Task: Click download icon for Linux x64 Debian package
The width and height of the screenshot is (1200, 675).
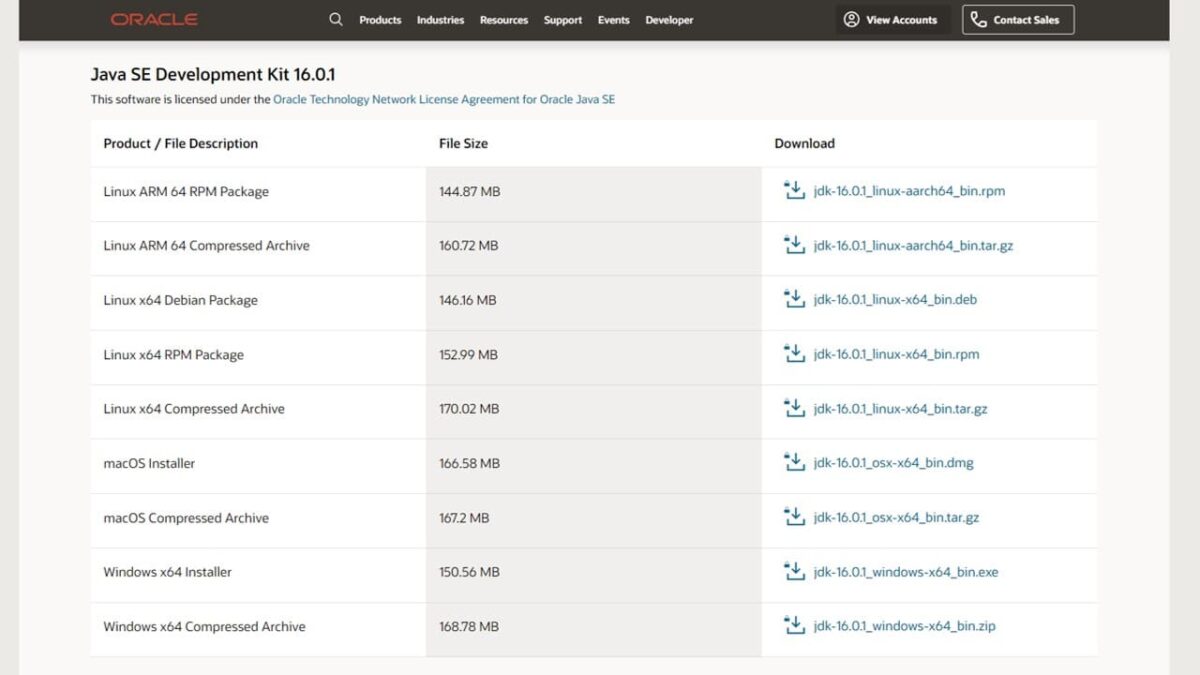Action: pyautogui.click(x=794, y=299)
